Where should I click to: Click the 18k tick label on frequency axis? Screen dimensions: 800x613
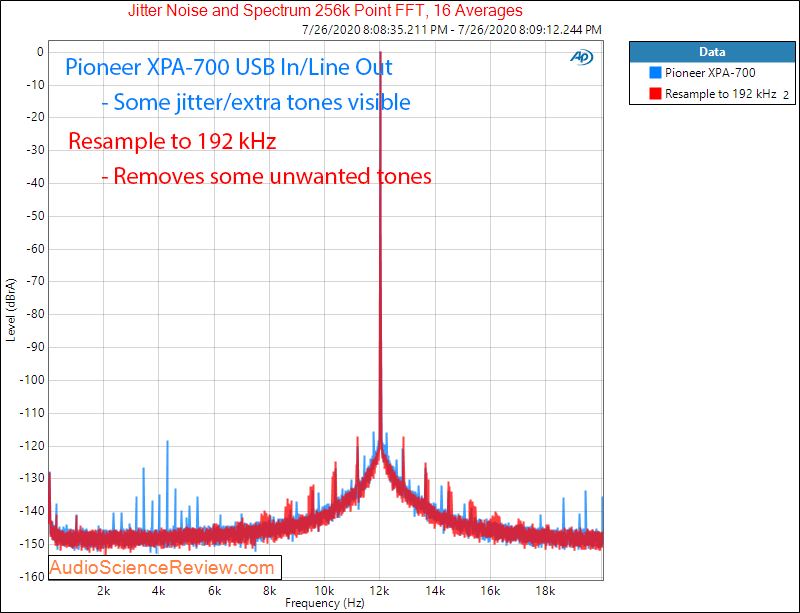pyautogui.click(x=545, y=591)
